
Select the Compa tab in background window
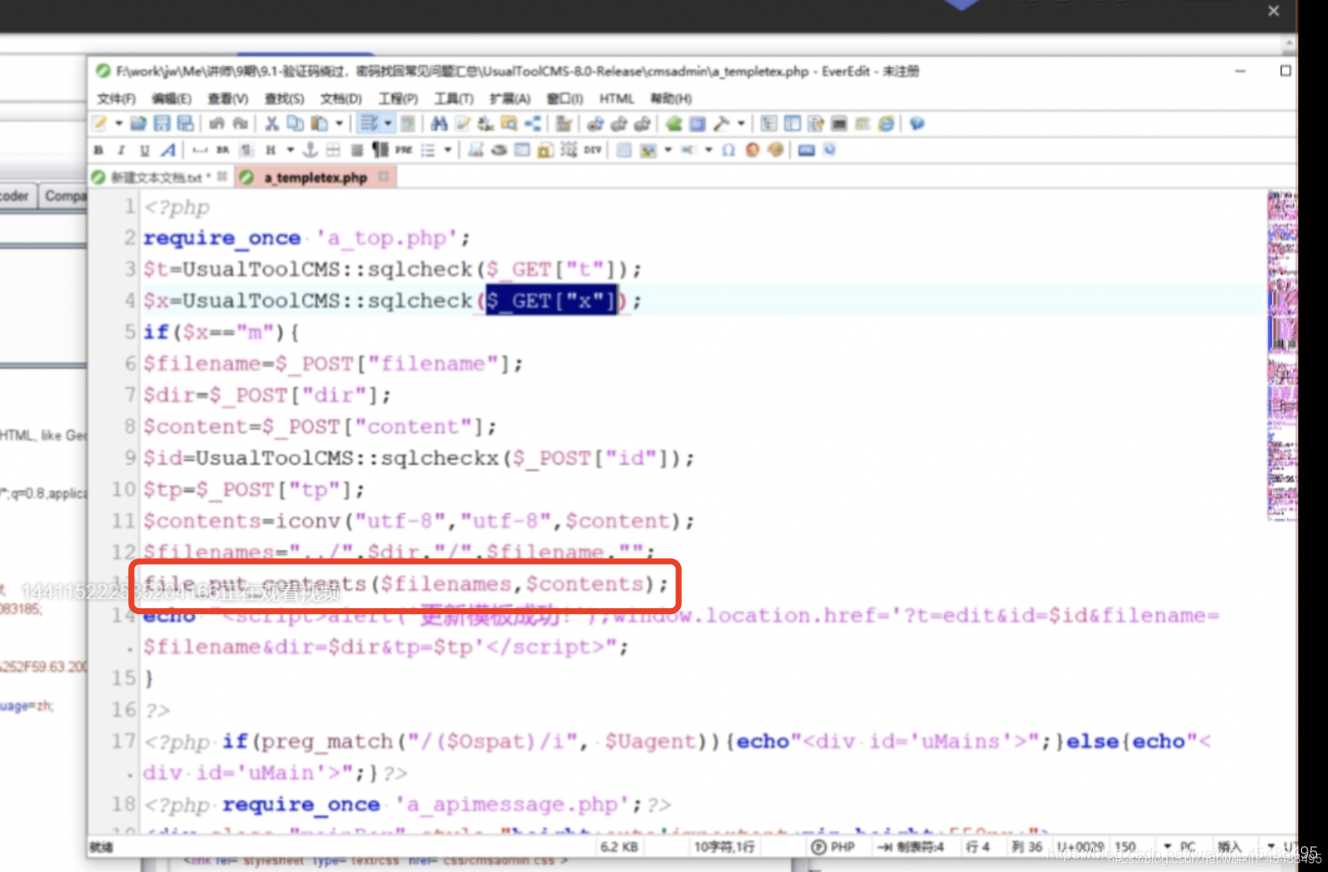(x=66, y=196)
